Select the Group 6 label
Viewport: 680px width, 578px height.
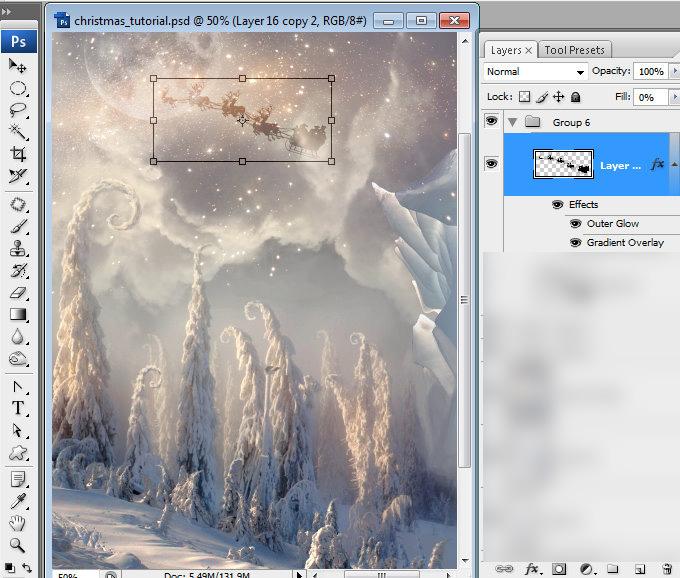tap(571, 123)
